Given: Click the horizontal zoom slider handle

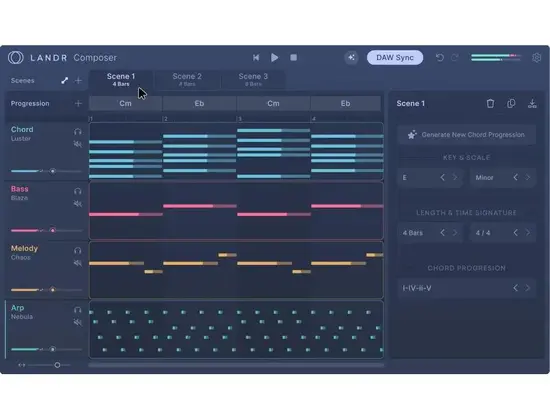Looking at the screenshot, I should point(57,365).
